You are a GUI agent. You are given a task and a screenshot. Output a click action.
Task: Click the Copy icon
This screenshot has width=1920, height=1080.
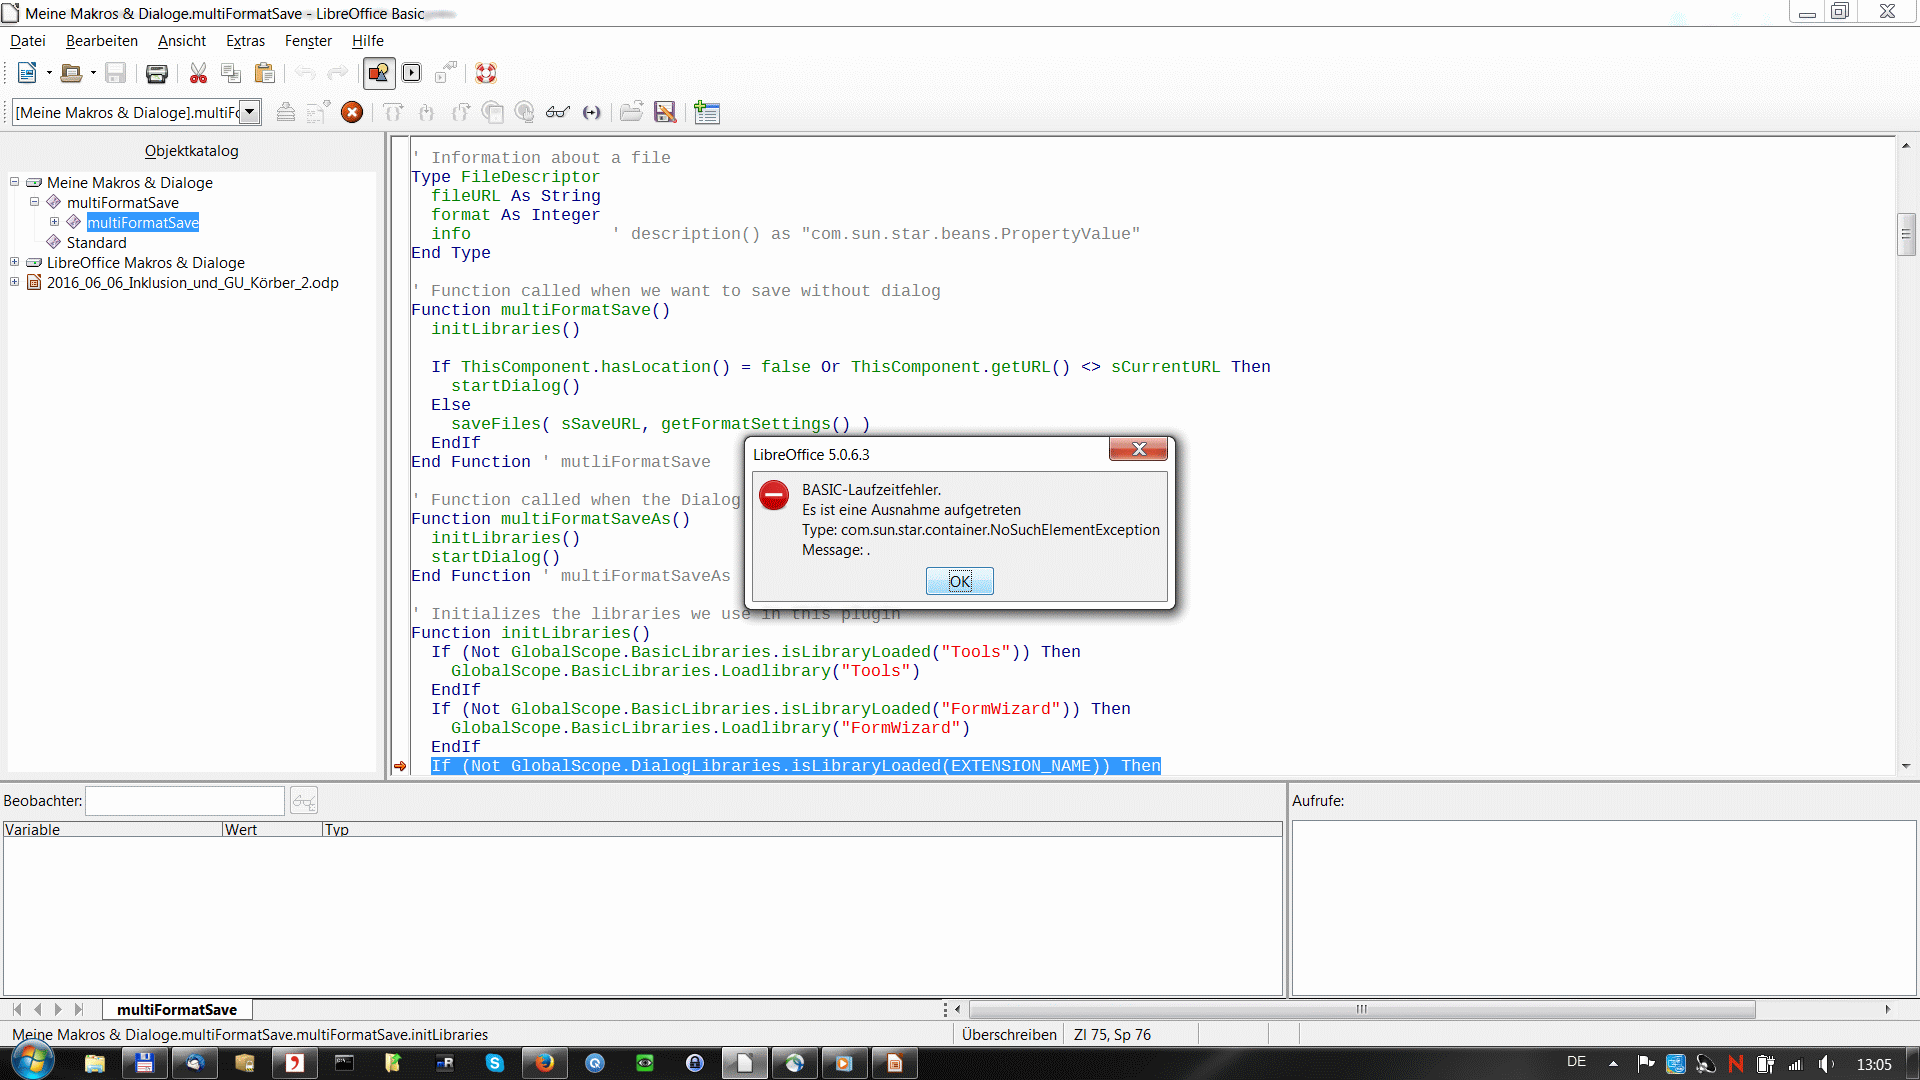tap(231, 73)
